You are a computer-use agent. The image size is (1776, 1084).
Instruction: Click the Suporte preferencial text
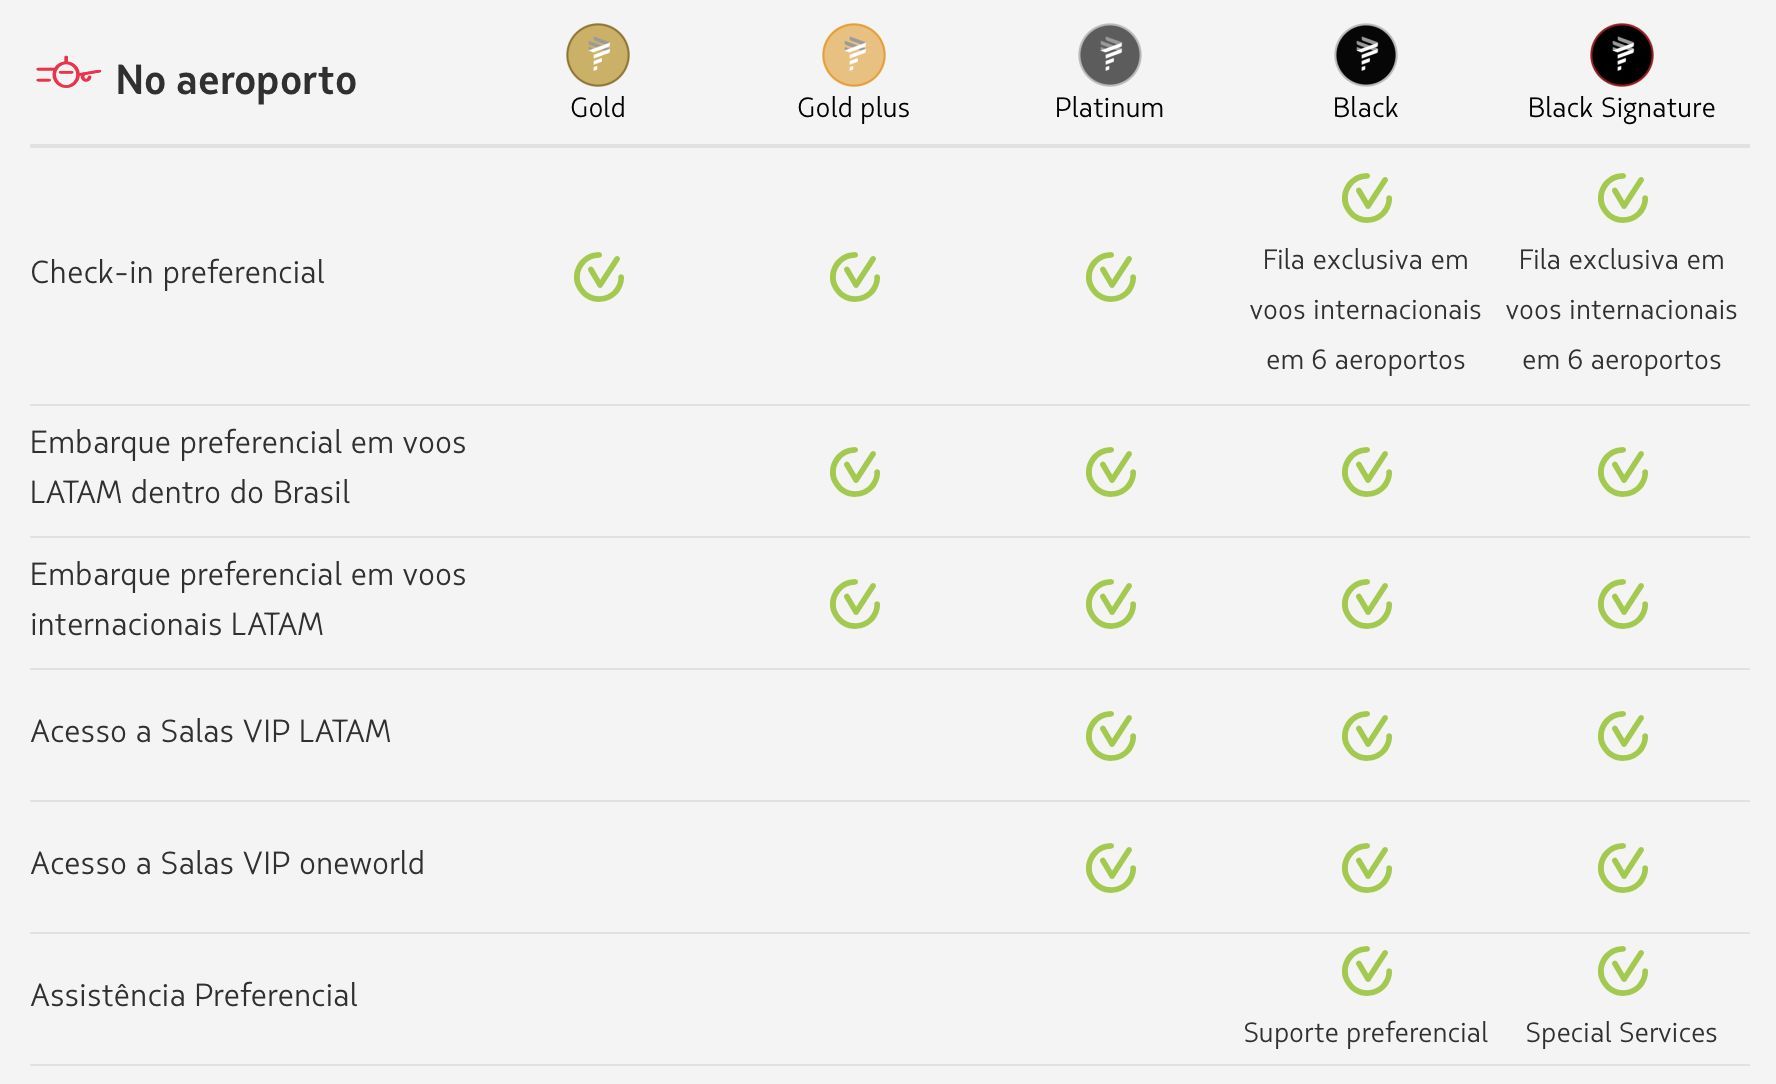(x=1365, y=1033)
